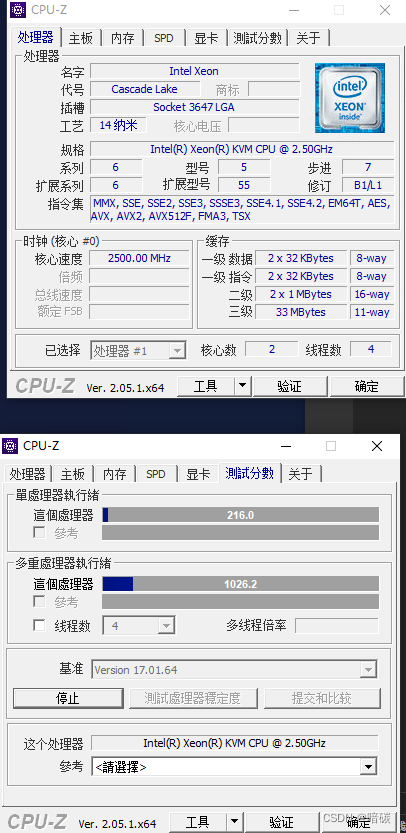Click the 工艺 value 14 纳米
This screenshot has height=833, width=406.
(118, 125)
